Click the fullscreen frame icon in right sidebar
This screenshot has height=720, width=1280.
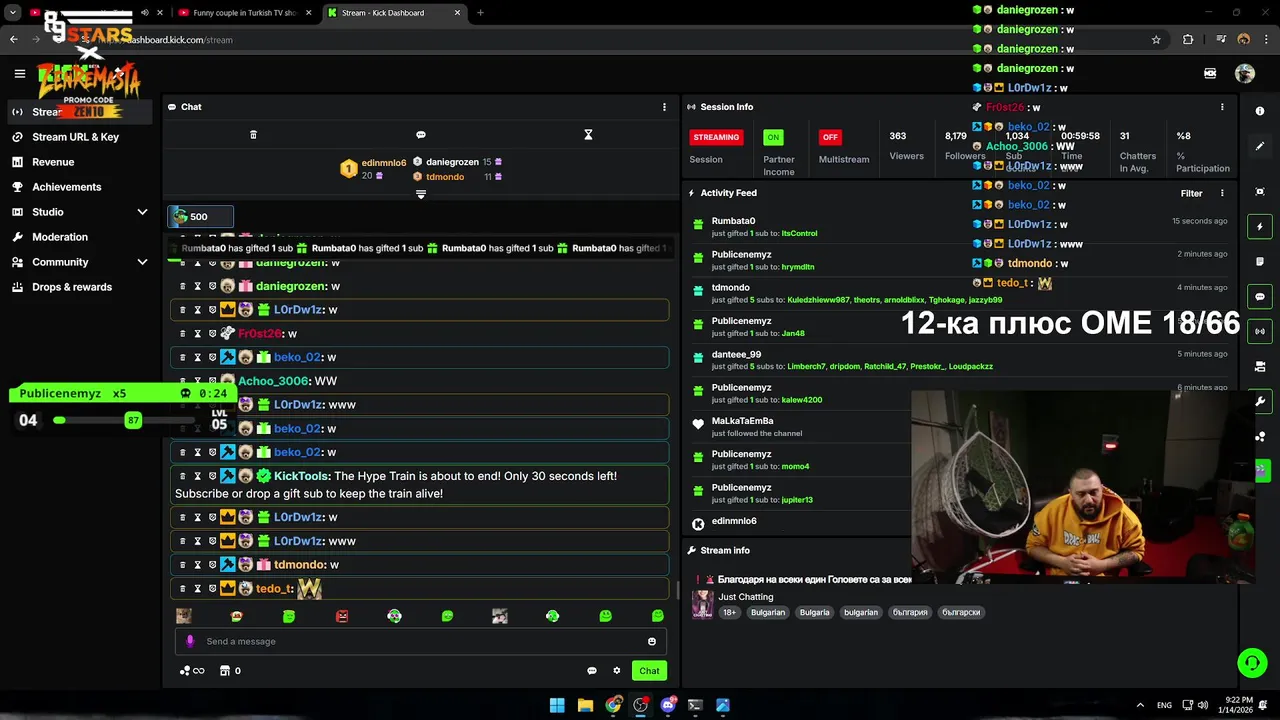pyautogui.click(x=1260, y=191)
